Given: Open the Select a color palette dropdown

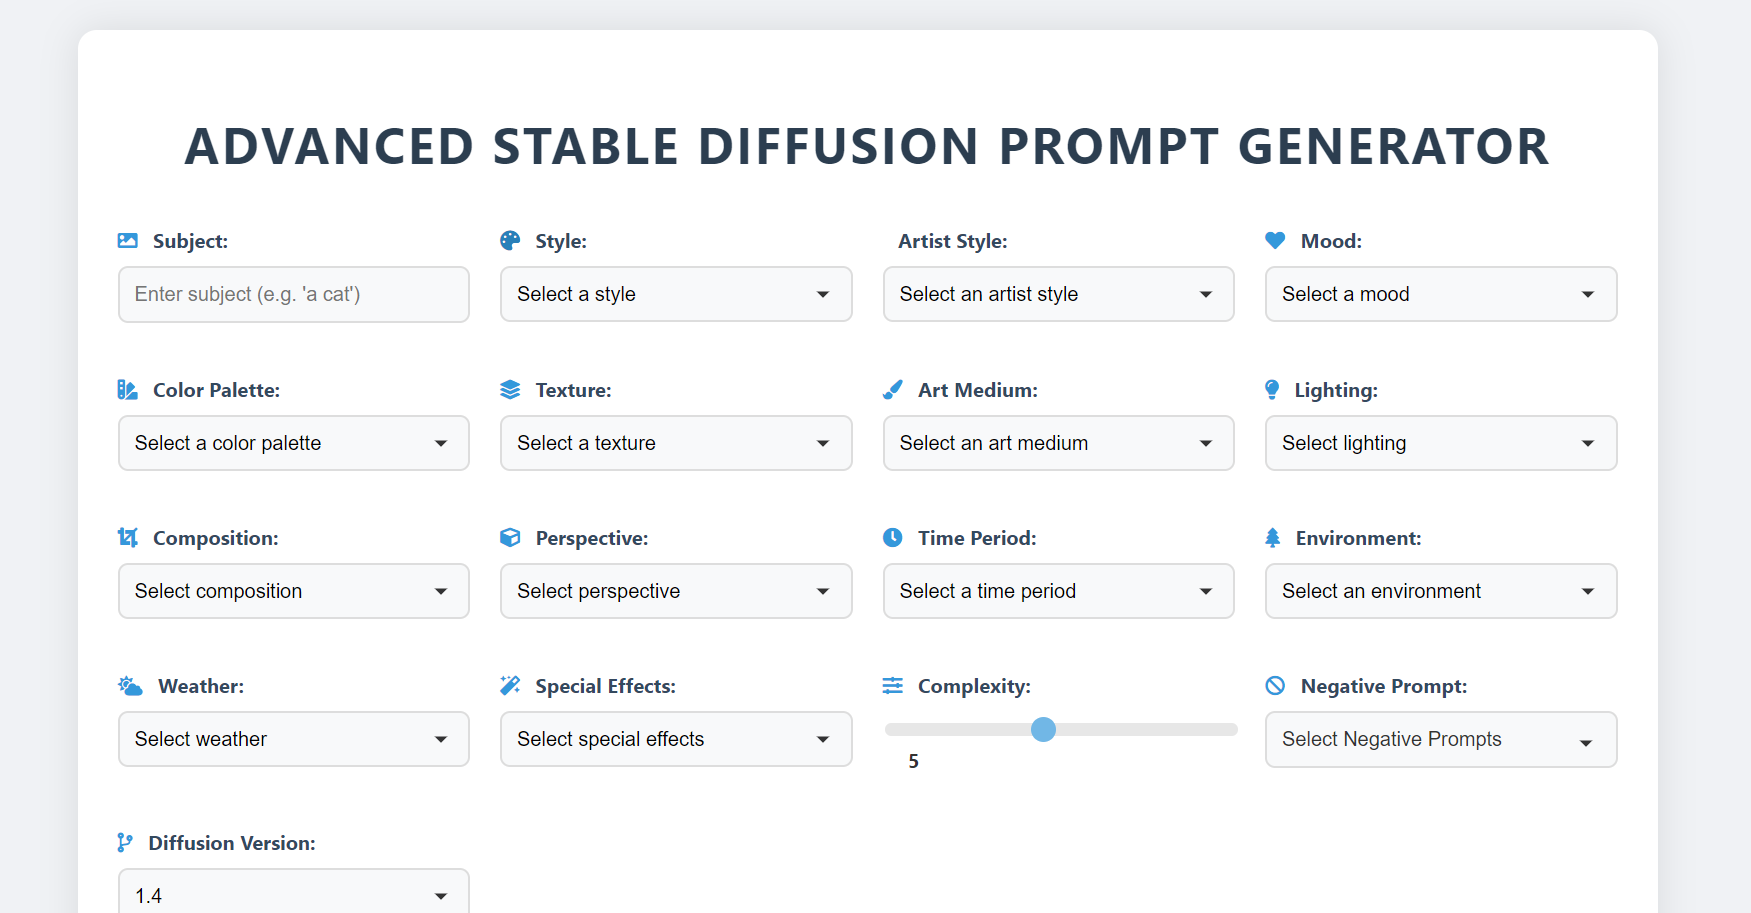Looking at the screenshot, I should pyautogui.click(x=294, y=443).
